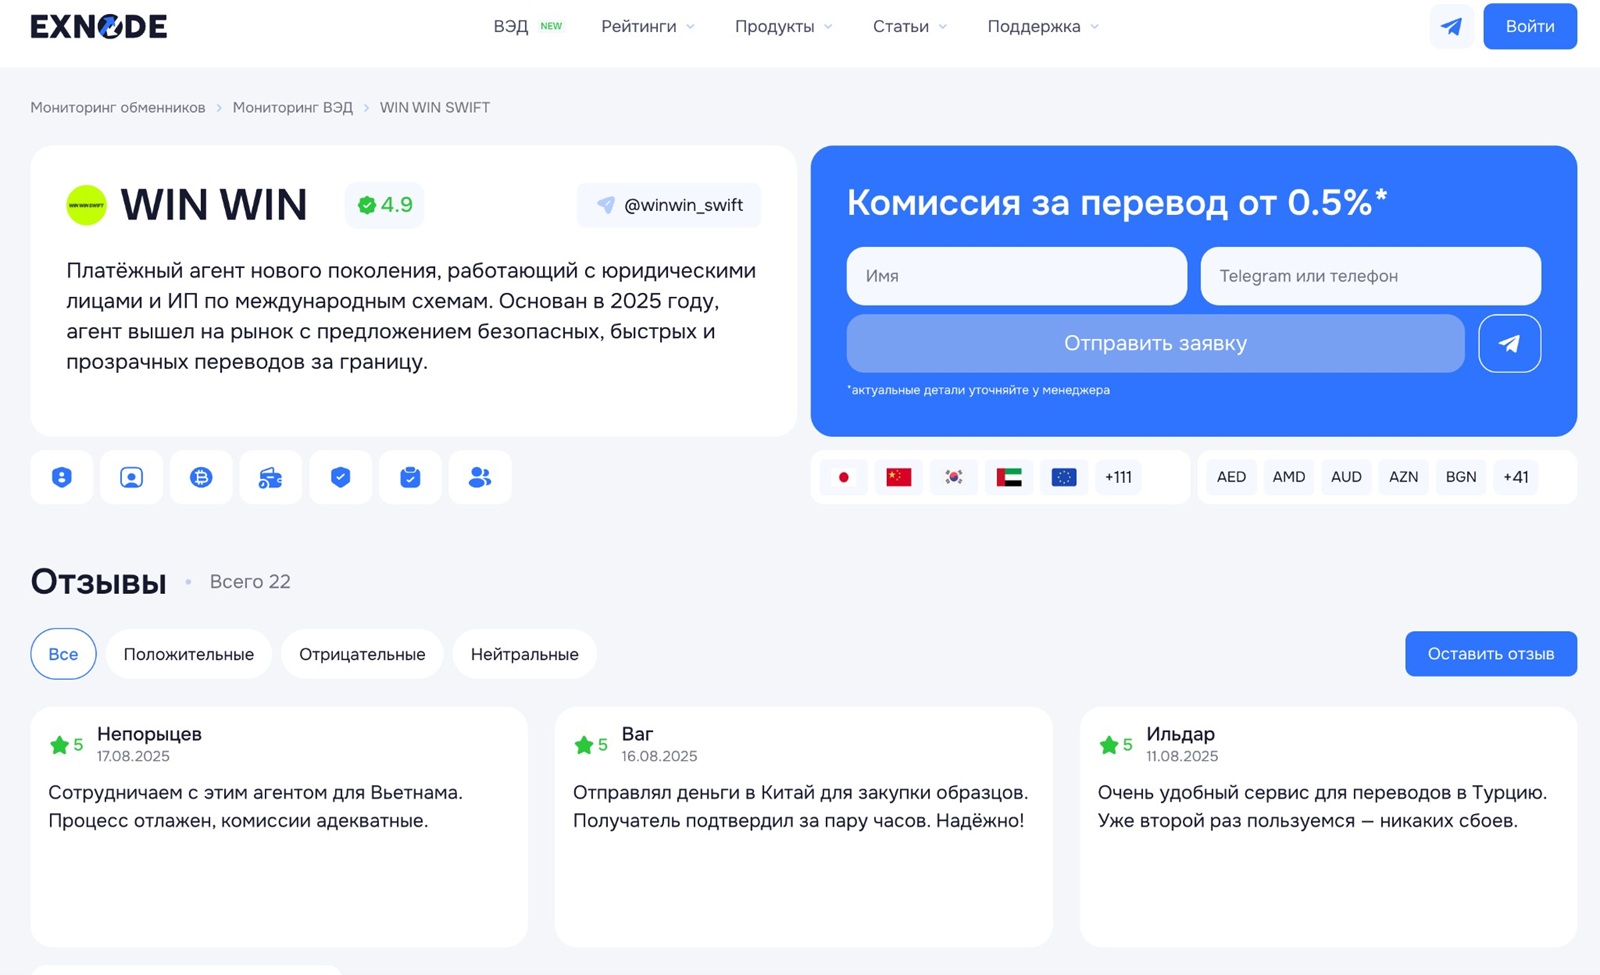Click the date 11.08.2025
1600x975 pixels.
(x=1182, y=756)
